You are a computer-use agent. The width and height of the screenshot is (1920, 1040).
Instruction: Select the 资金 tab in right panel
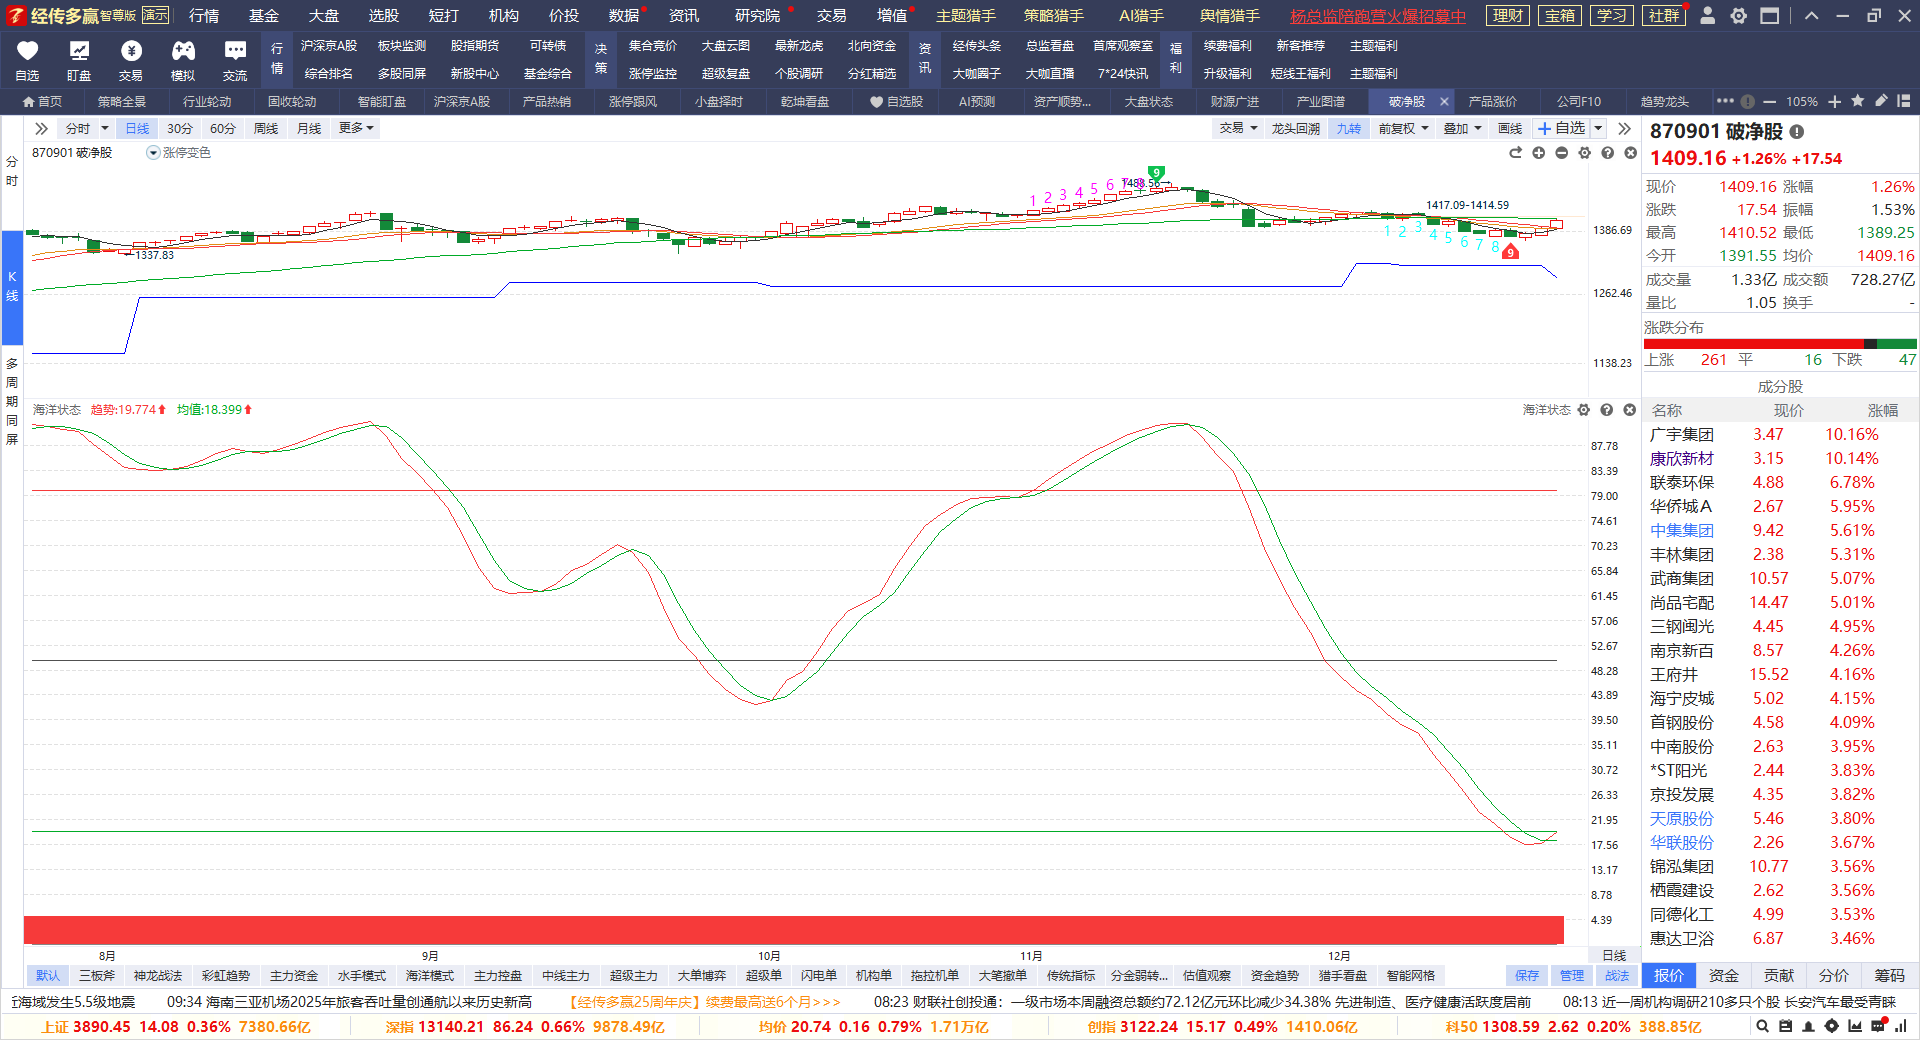click(1723, 976)
